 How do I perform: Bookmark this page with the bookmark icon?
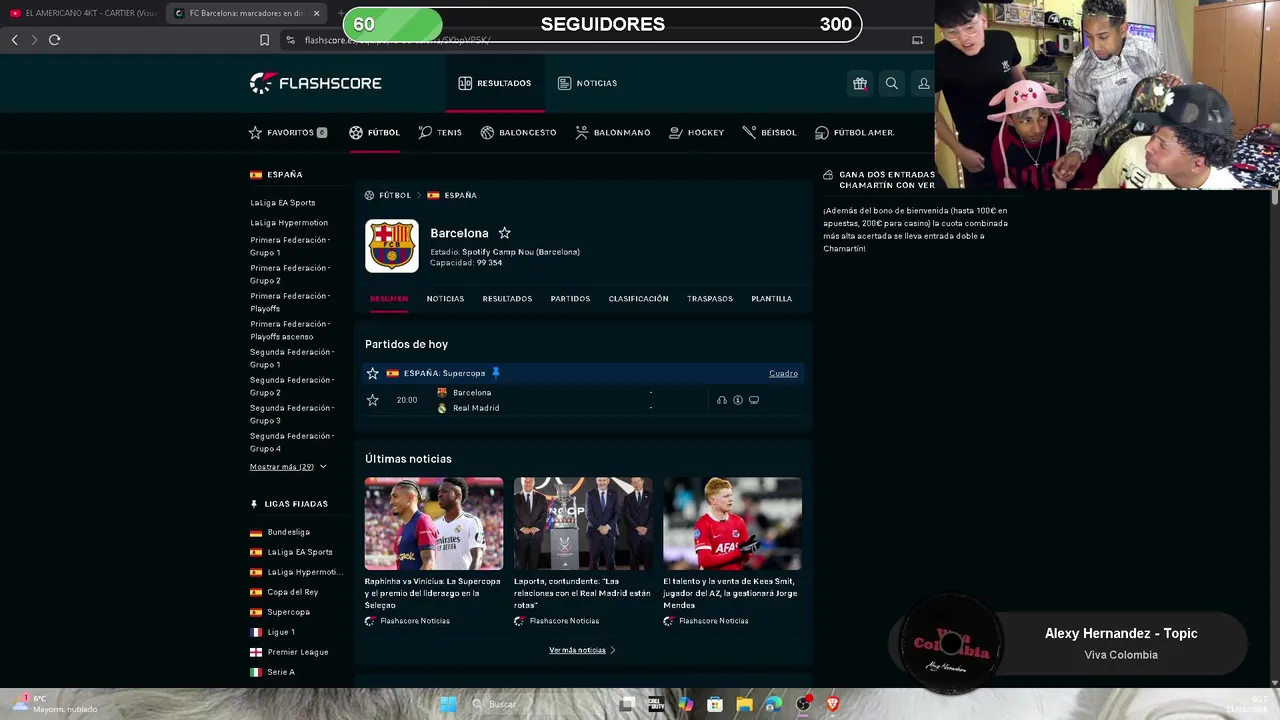tap(264, 40)
